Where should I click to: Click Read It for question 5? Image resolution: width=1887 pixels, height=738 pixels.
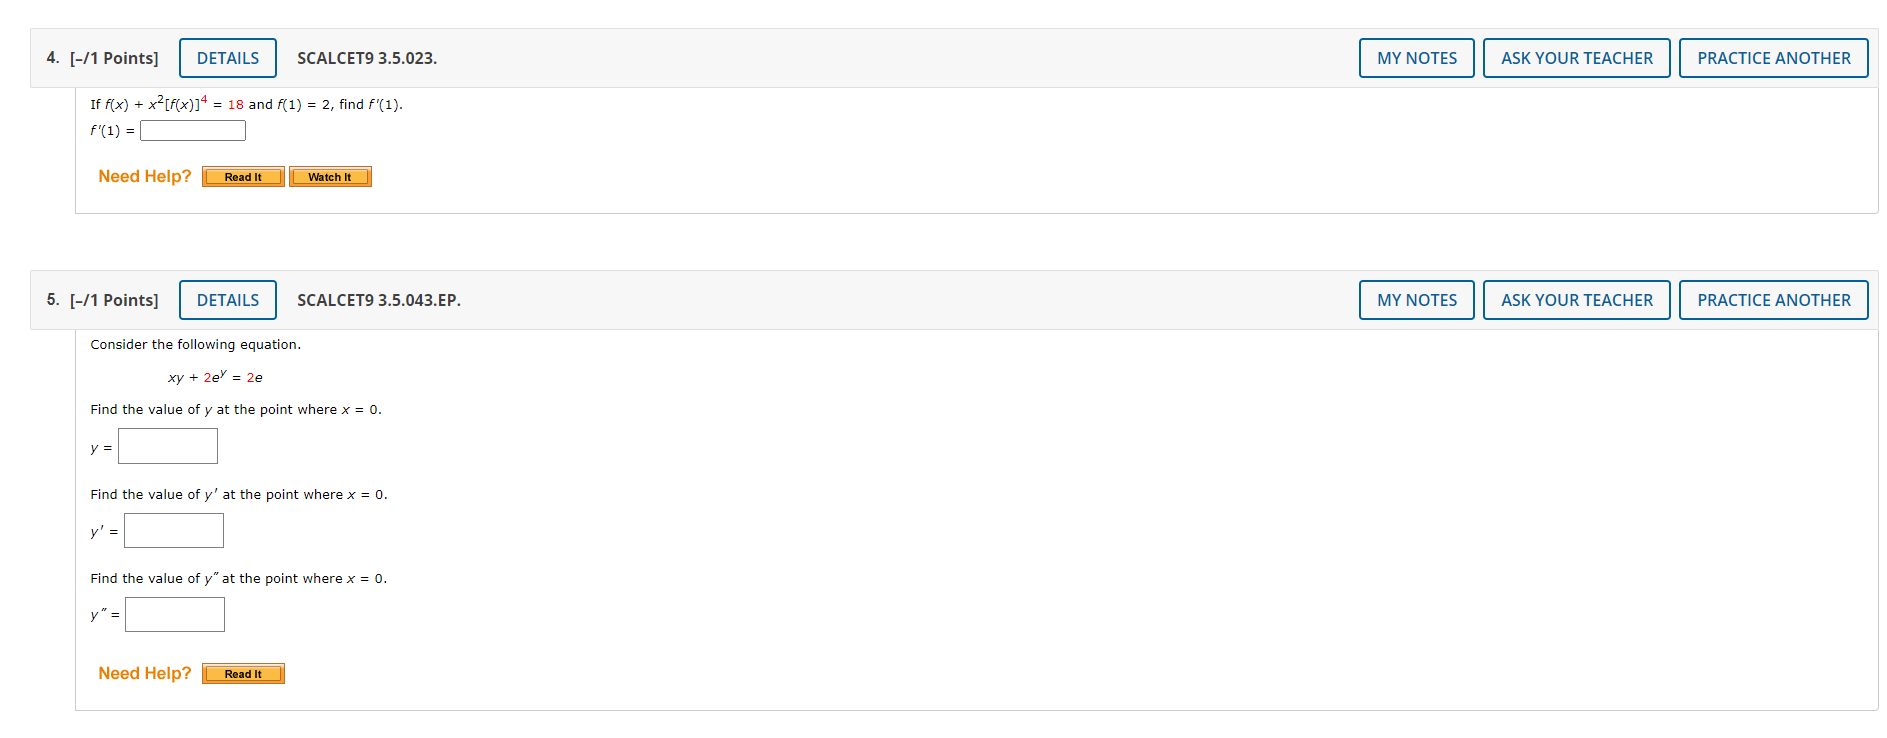[242, 673]
